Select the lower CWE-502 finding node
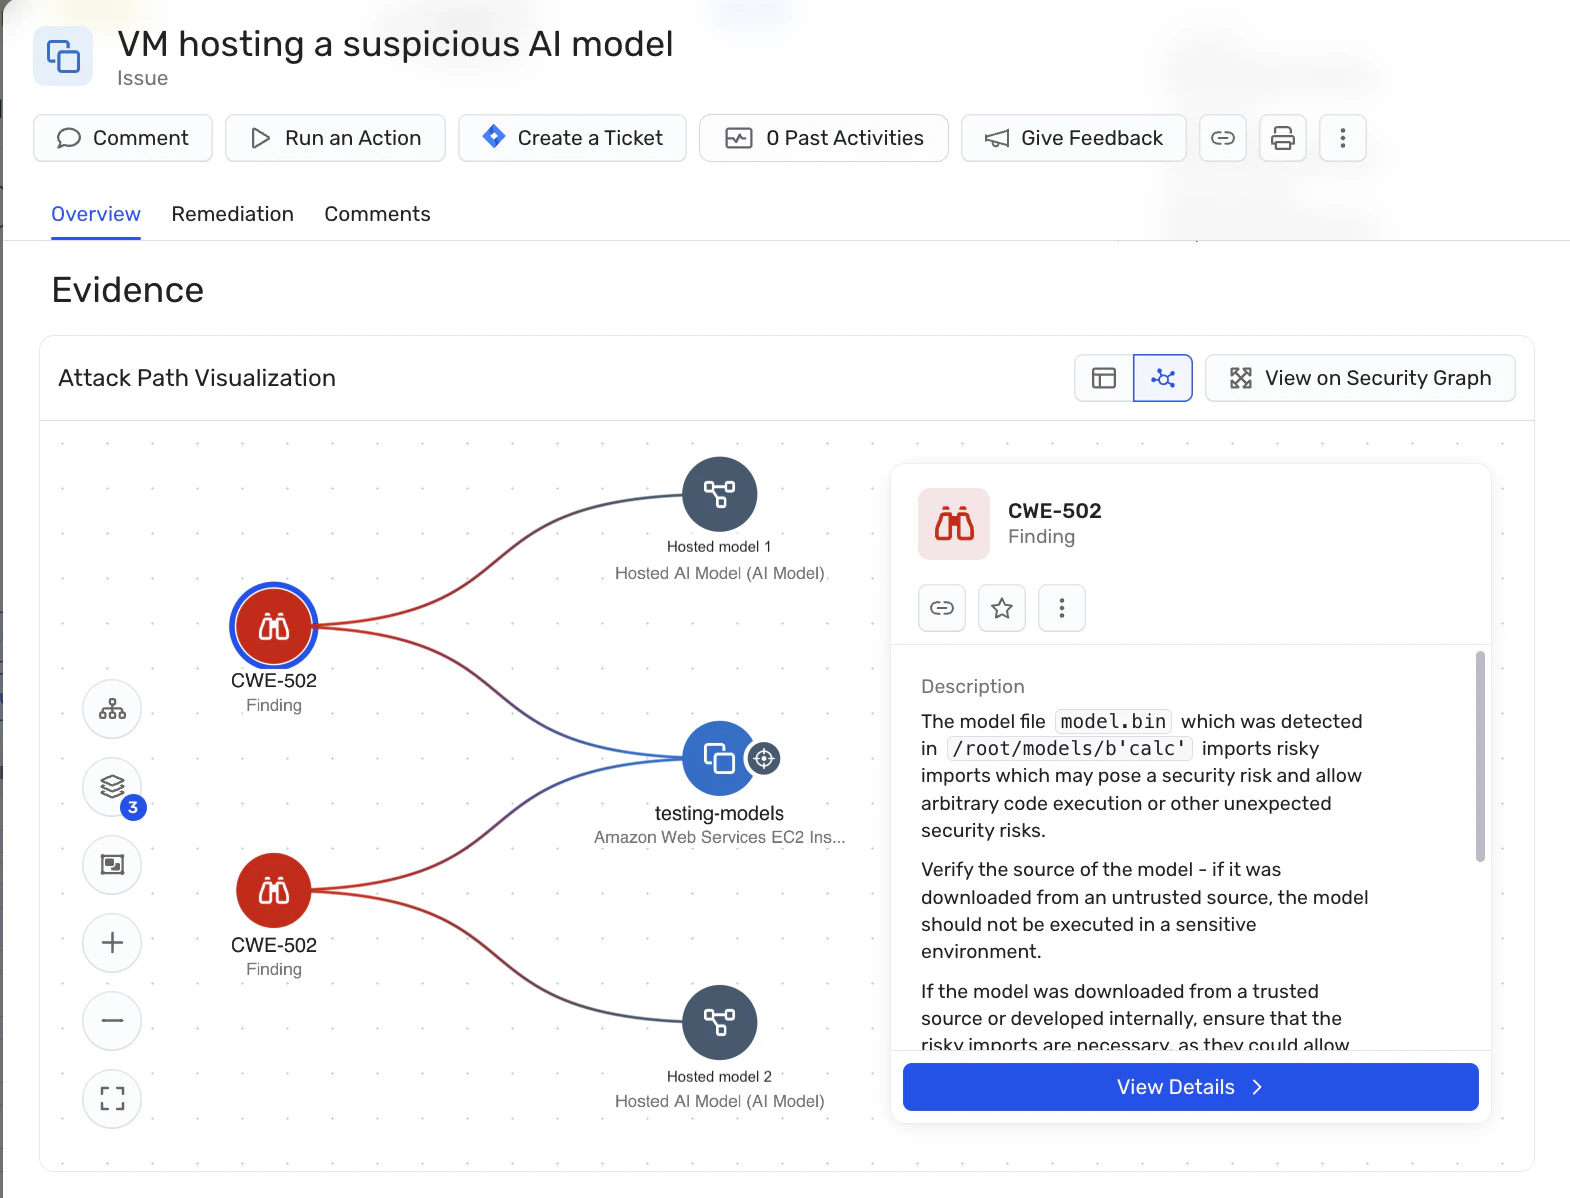Screen dimensions: 1570x1198 [x=274, y=891]
